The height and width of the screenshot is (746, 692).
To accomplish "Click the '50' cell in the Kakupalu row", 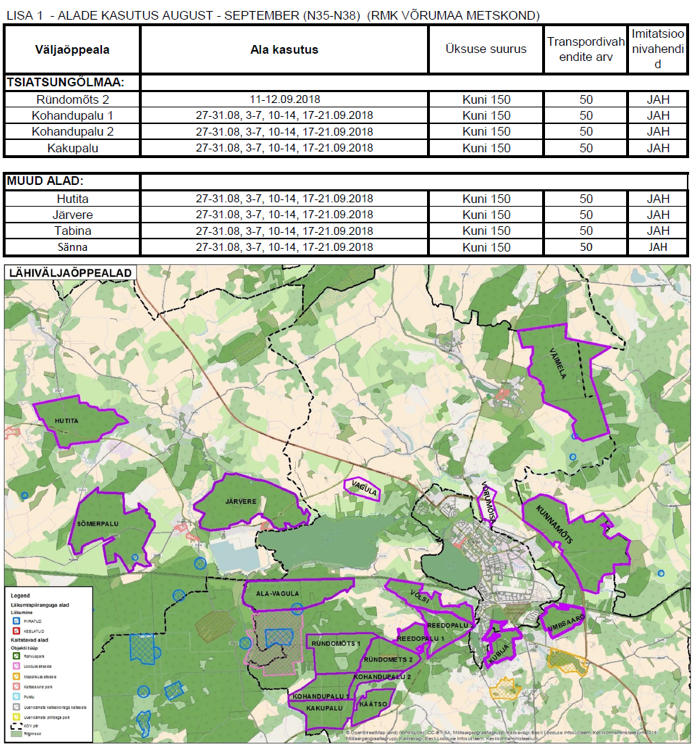I will pyautogui.click(x=586, y=148).
